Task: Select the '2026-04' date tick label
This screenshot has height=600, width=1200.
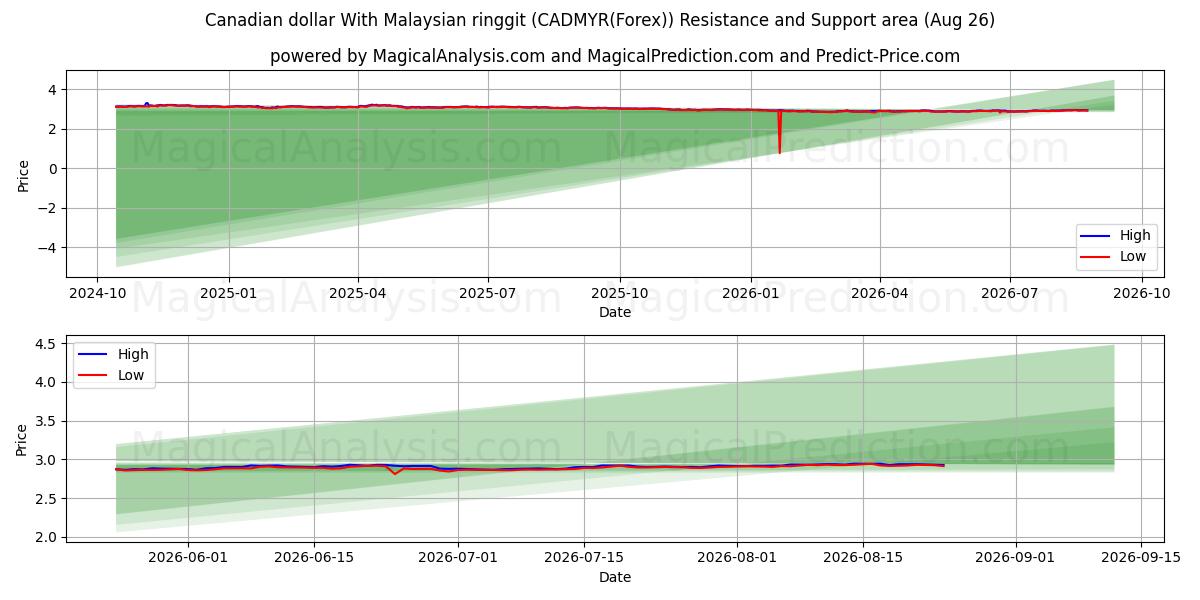Action: [x=880, y=294]
